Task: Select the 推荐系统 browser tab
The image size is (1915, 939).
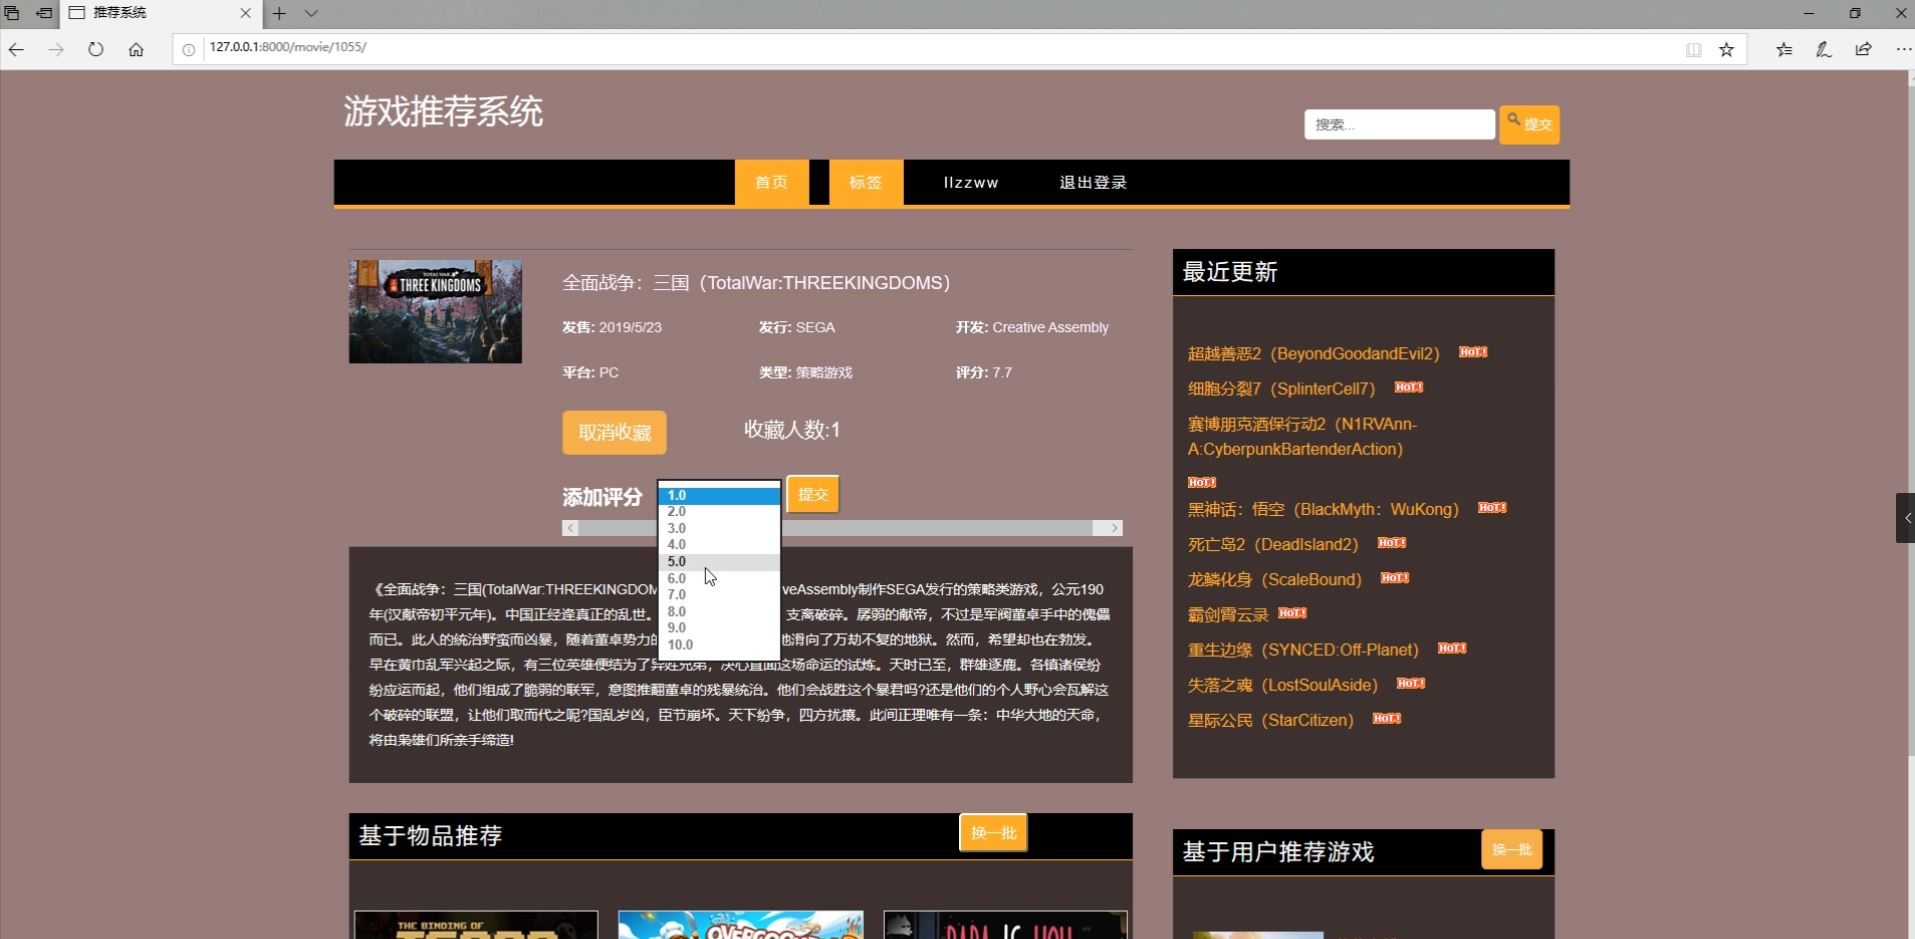Action: 160,13
